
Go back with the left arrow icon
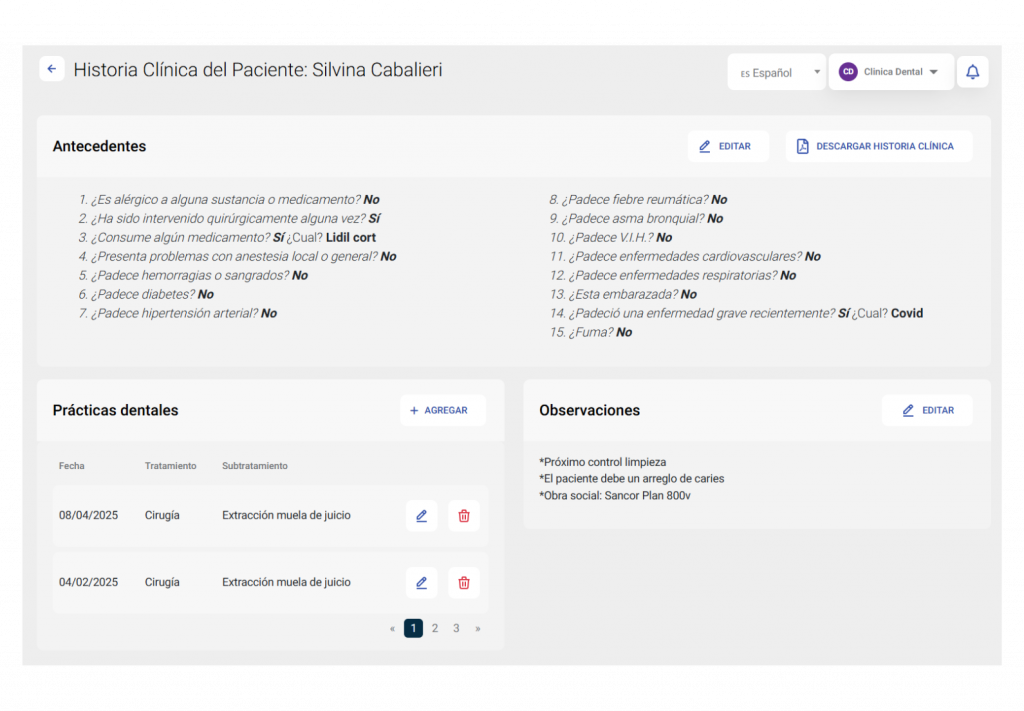click(52, 69)
